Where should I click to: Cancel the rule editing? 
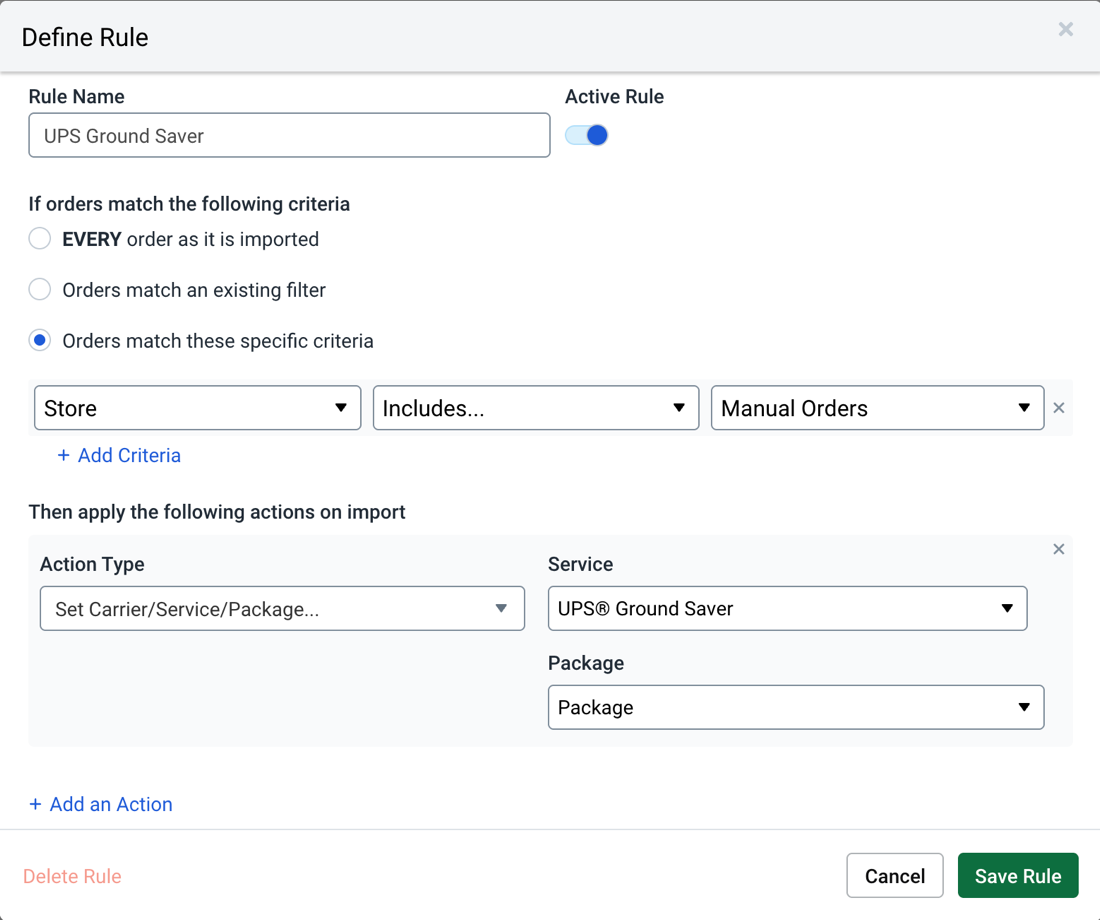point(894,876)
